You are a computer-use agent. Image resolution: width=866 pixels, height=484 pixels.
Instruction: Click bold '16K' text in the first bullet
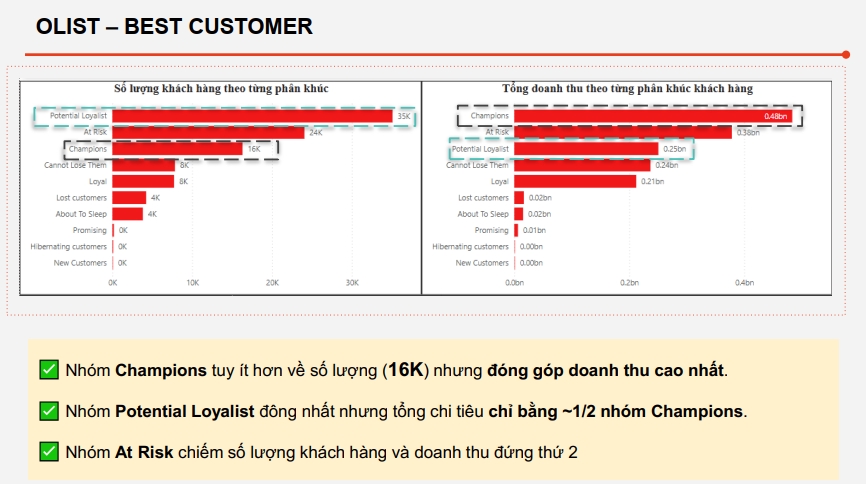coord(406,370)
